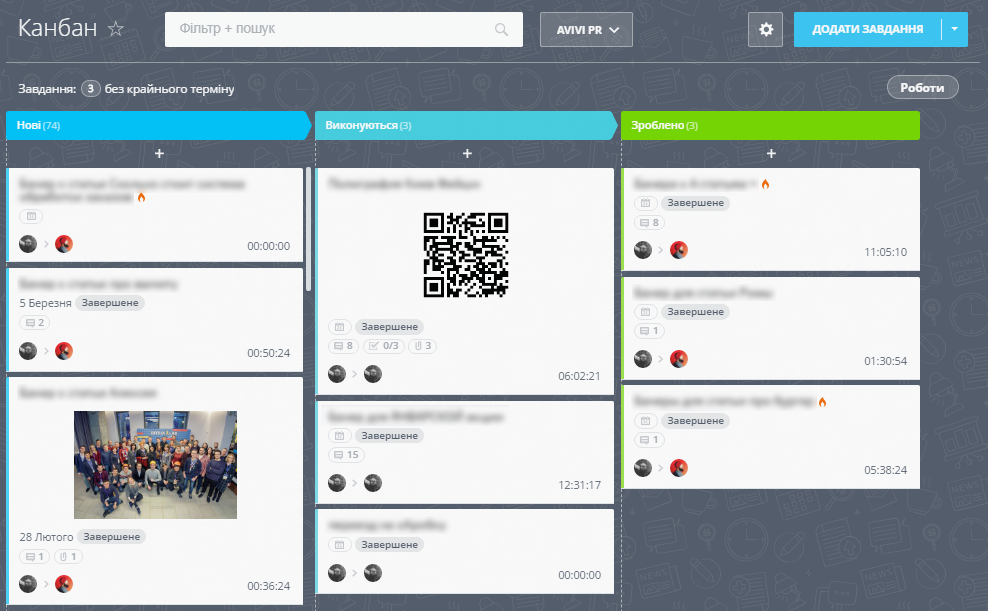Click the timer 00:50:24
This screenshot has width=988, height=611.
click(268, 353)
